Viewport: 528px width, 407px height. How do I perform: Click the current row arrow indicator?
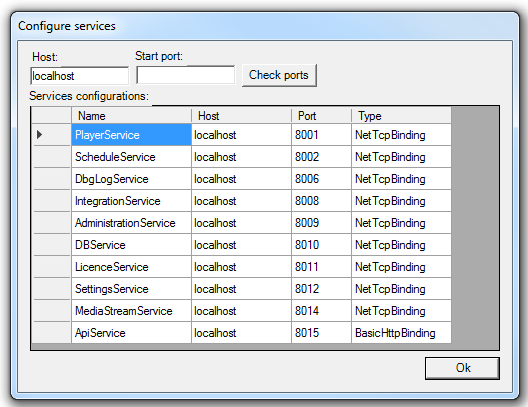(x=39, y=135)
